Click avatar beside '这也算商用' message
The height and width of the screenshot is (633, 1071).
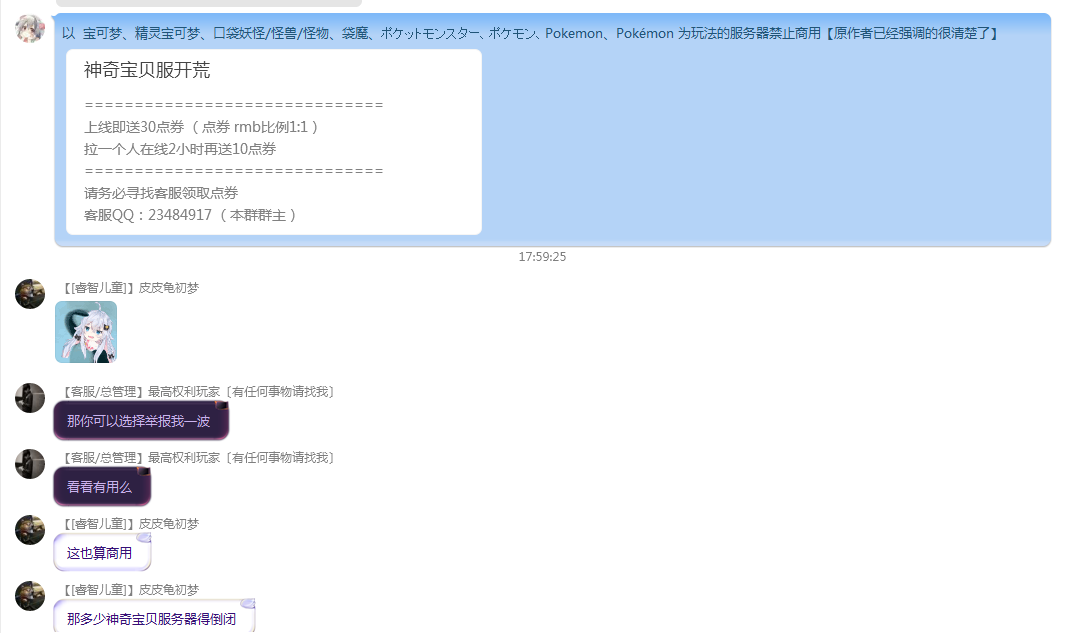coord(30,530)
